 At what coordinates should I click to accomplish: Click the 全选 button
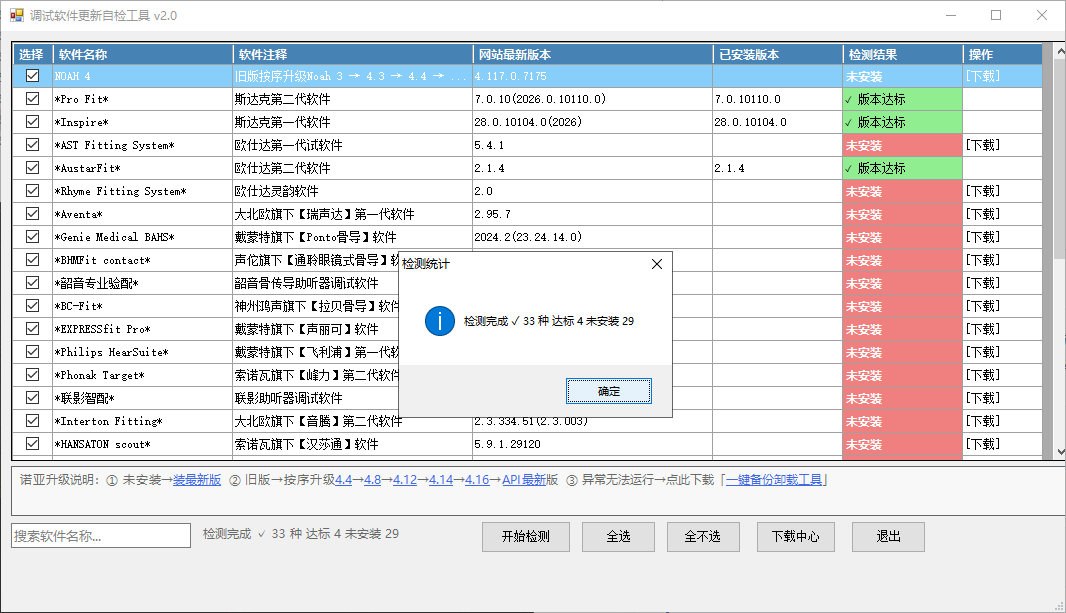618,537
